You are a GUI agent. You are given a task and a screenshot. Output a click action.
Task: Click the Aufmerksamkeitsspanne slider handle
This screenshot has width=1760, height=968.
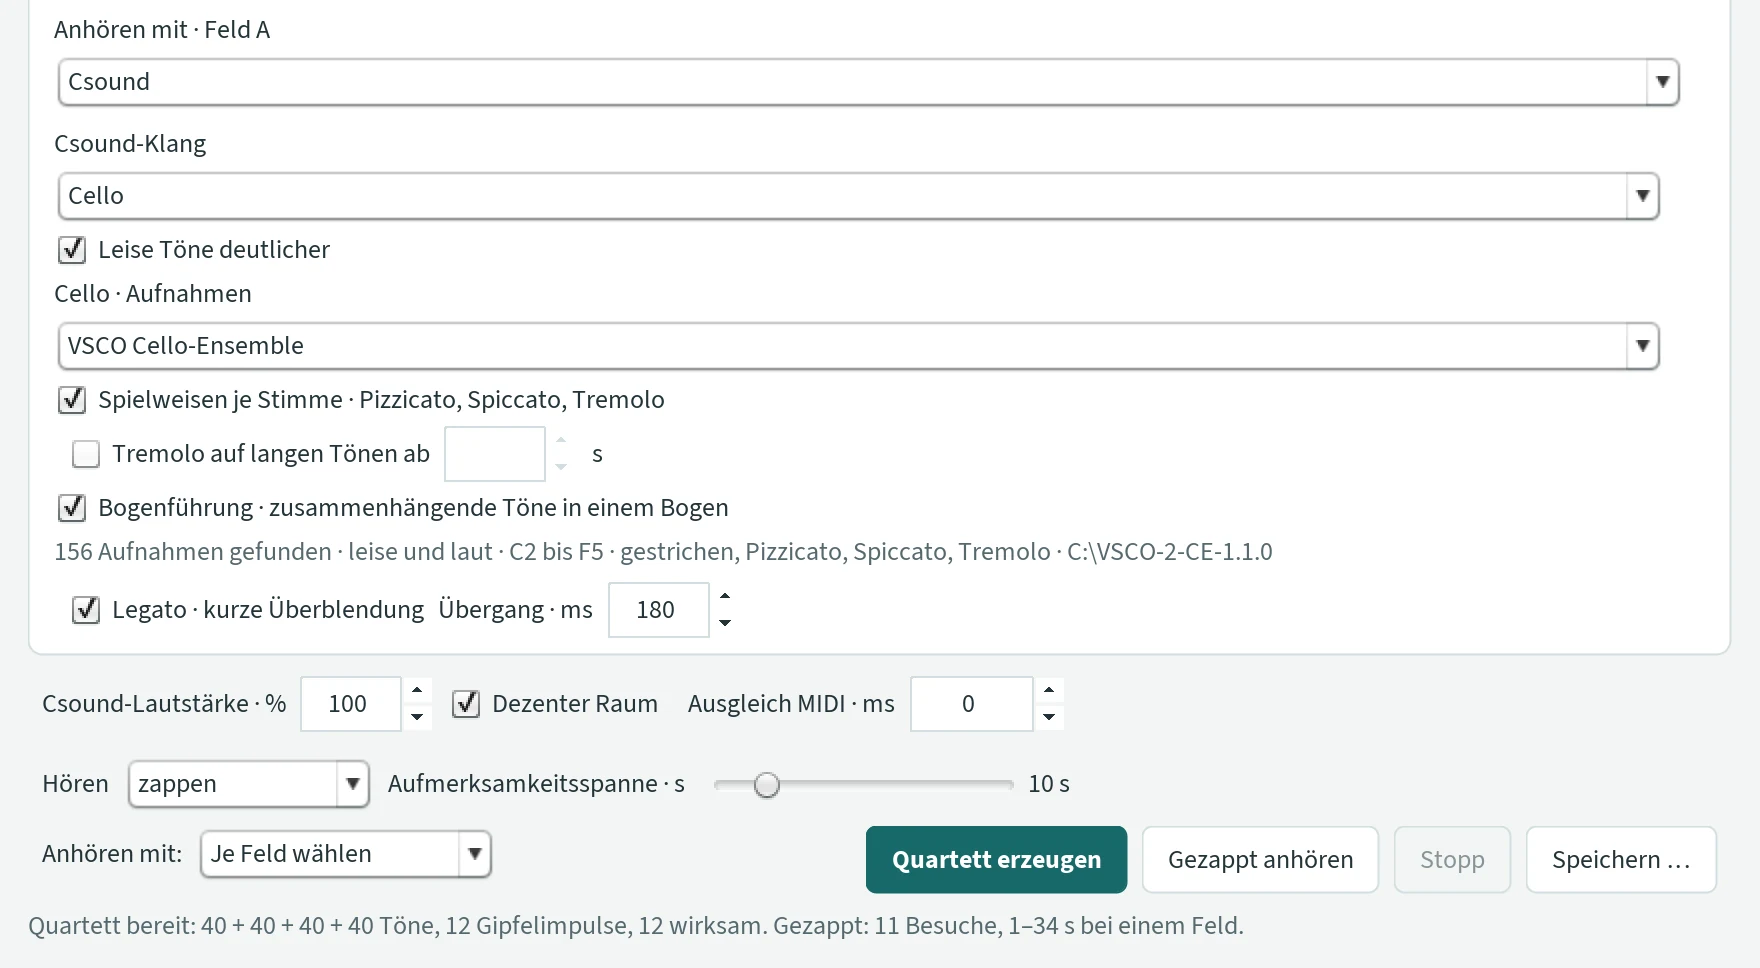(x=767, y=785)
